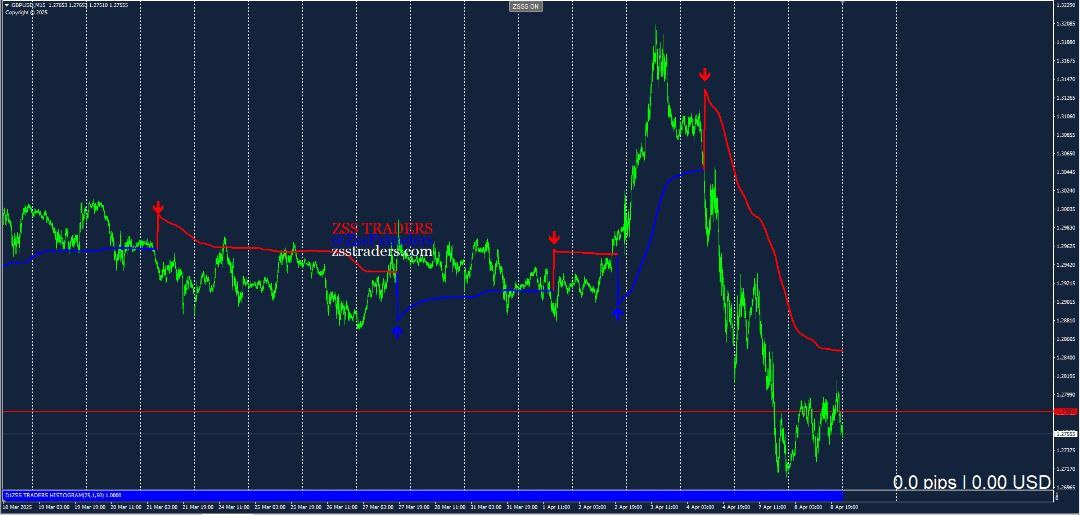Select the red sell arrow at the 4 Apr peak
The image size is (1080, 515).
705,74
